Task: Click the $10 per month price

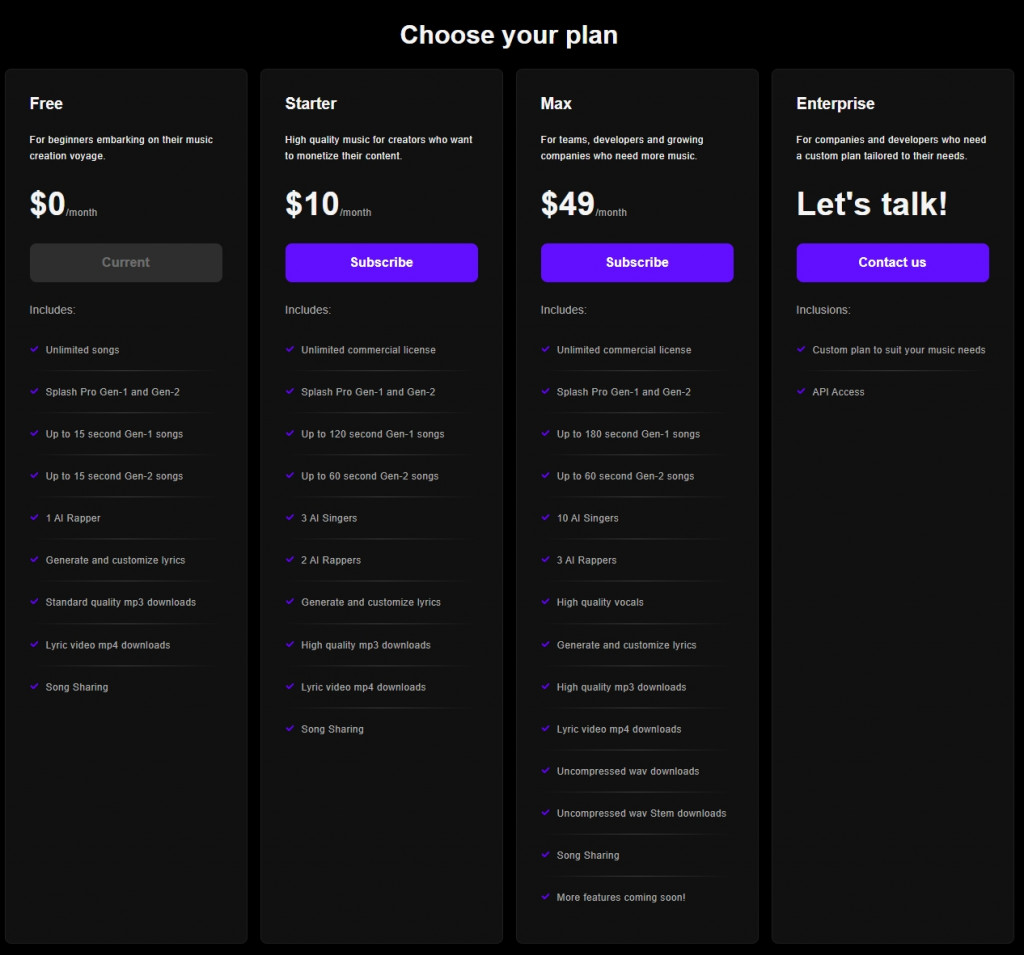Action: (x=327, y=205)
